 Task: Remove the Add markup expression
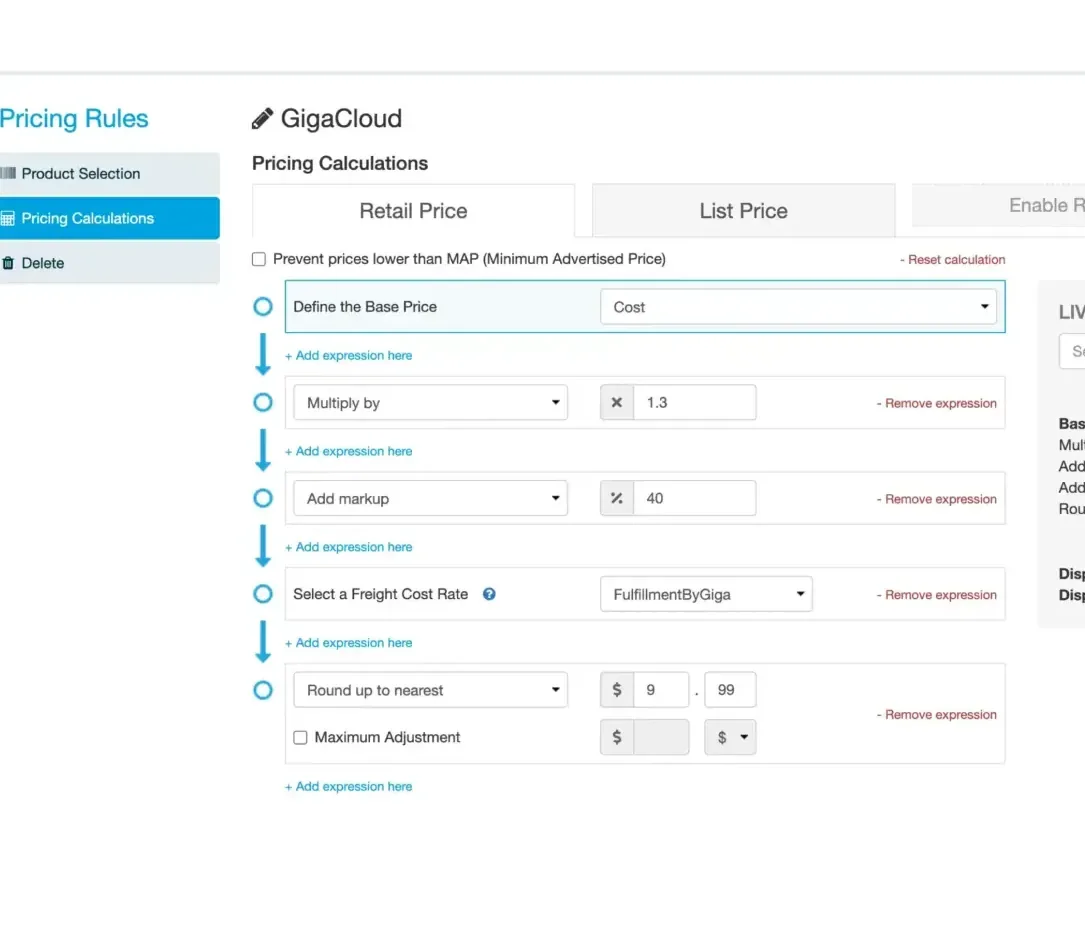936,499
